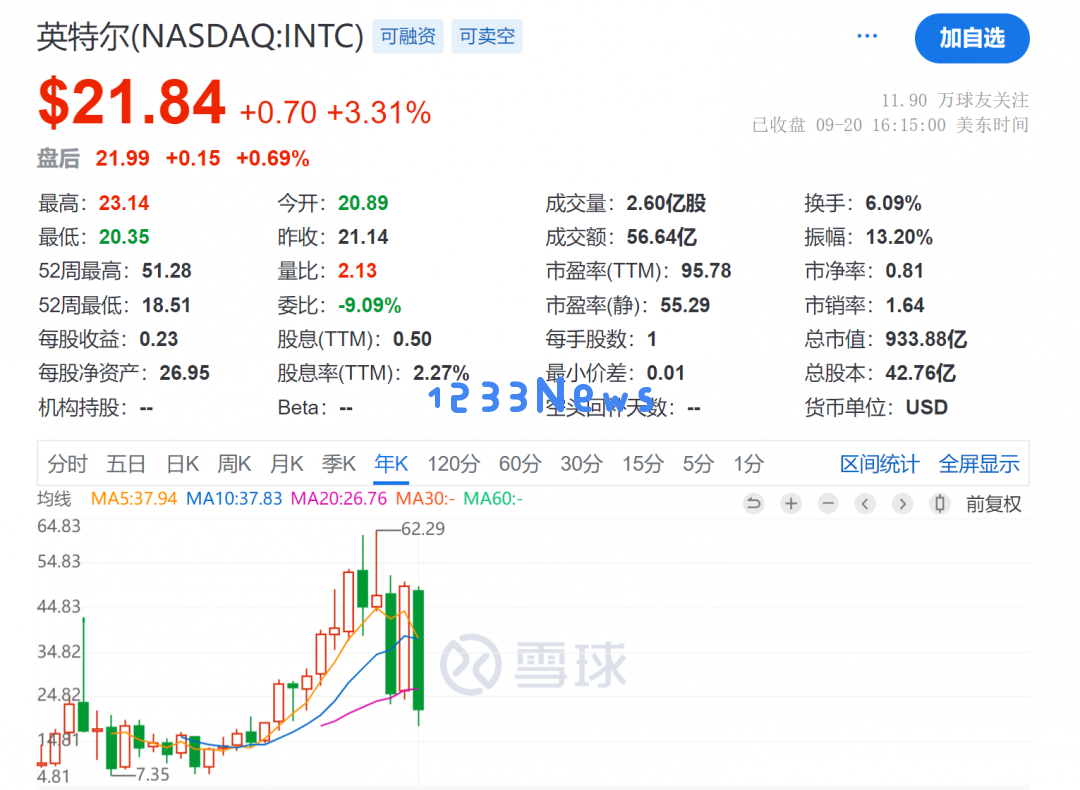Screen dimensions: 1080x790
Task: Click the 7.35 low marker on chart
Action: pos(153,775)
